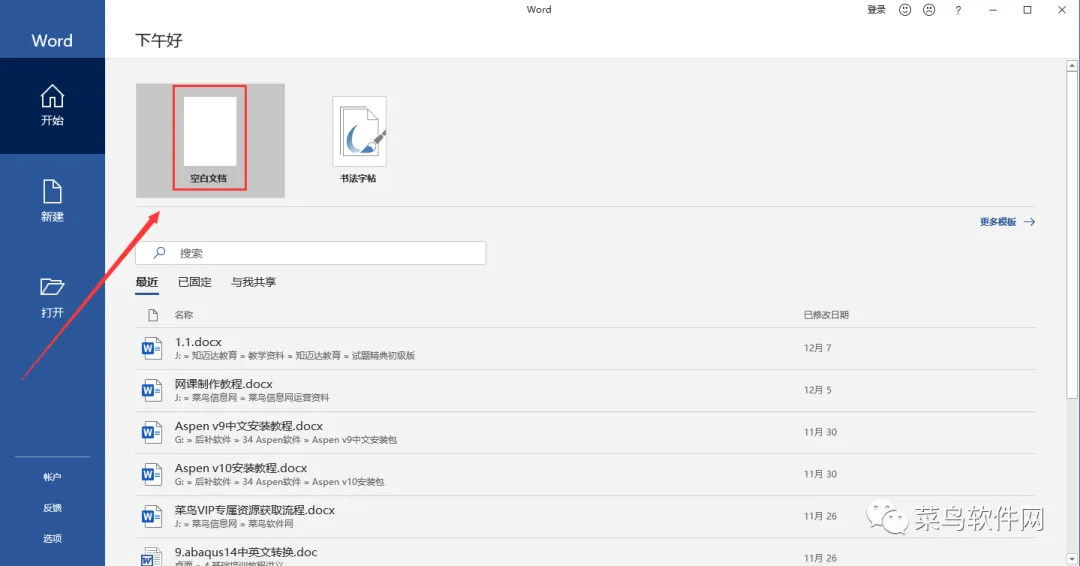Click the 登录 sign-in button
Image resolution: width=1080 pixels, height=566 pixels.
point(876,10)
